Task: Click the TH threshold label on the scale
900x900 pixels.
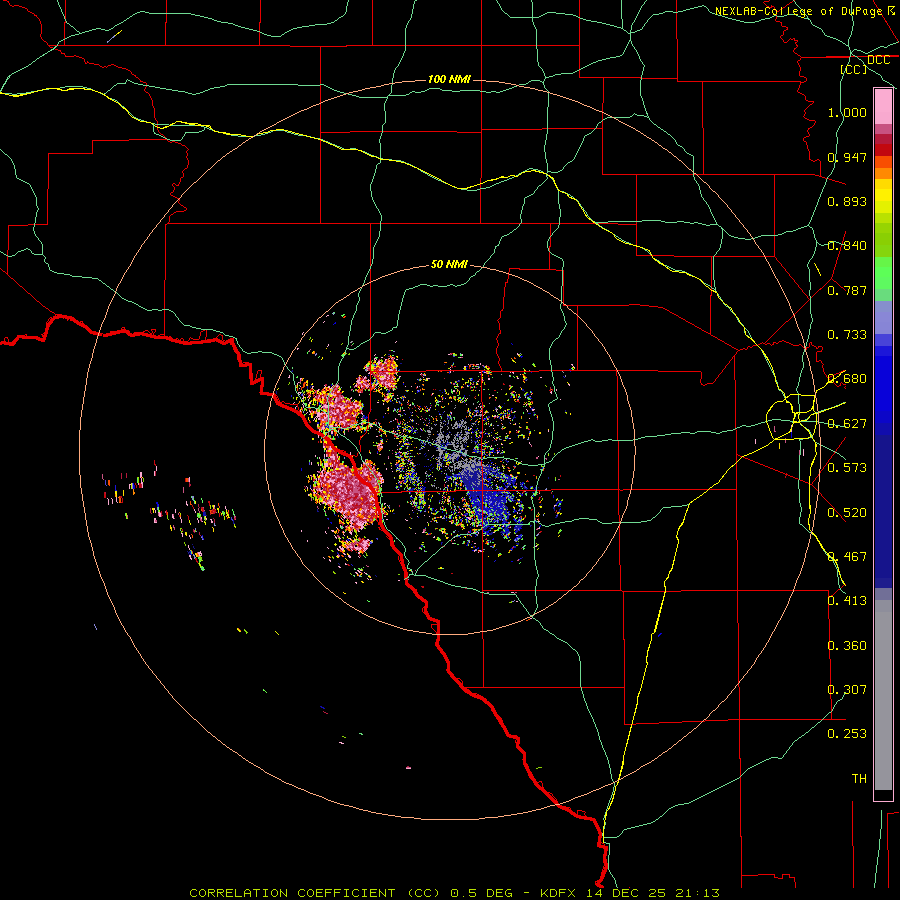Action: [x=859, y=779]
